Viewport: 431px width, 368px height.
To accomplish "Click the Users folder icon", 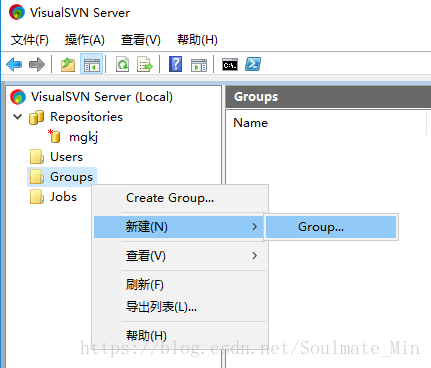I will (37, 157).
